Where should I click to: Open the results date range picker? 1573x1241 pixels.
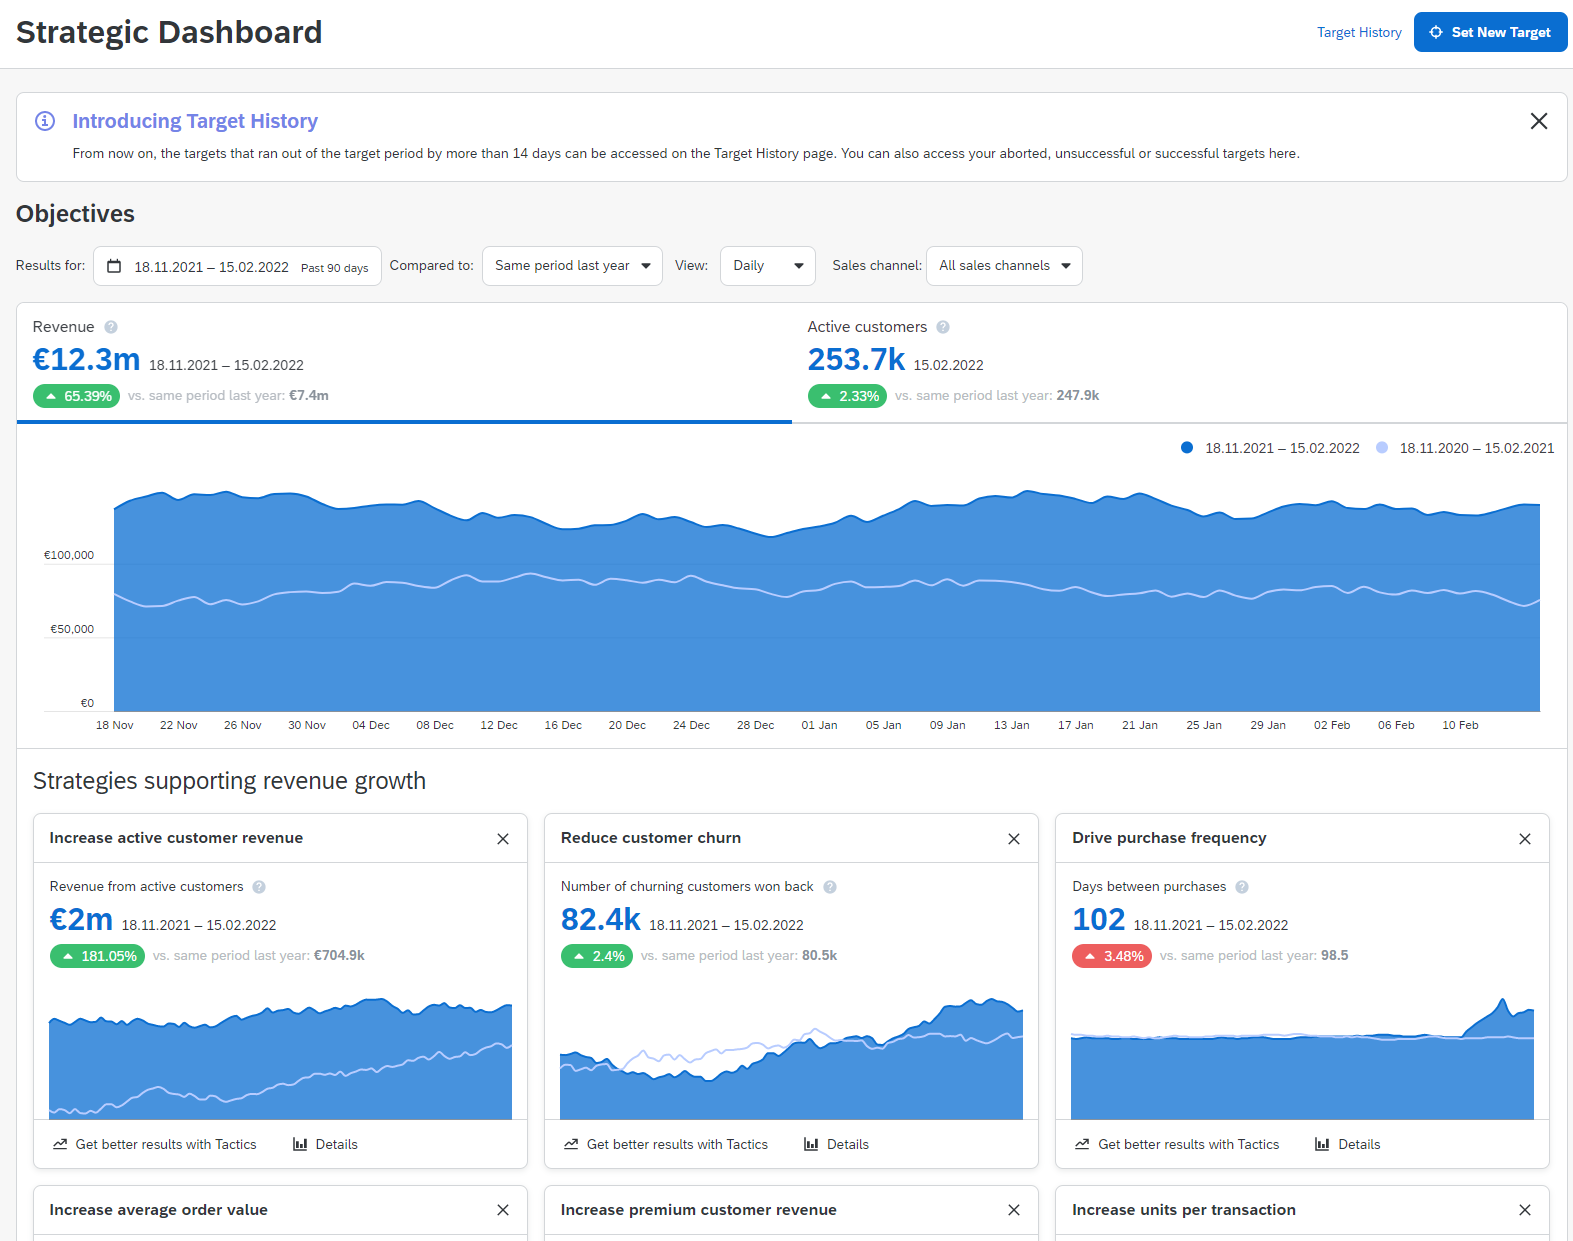coord(237,267)
